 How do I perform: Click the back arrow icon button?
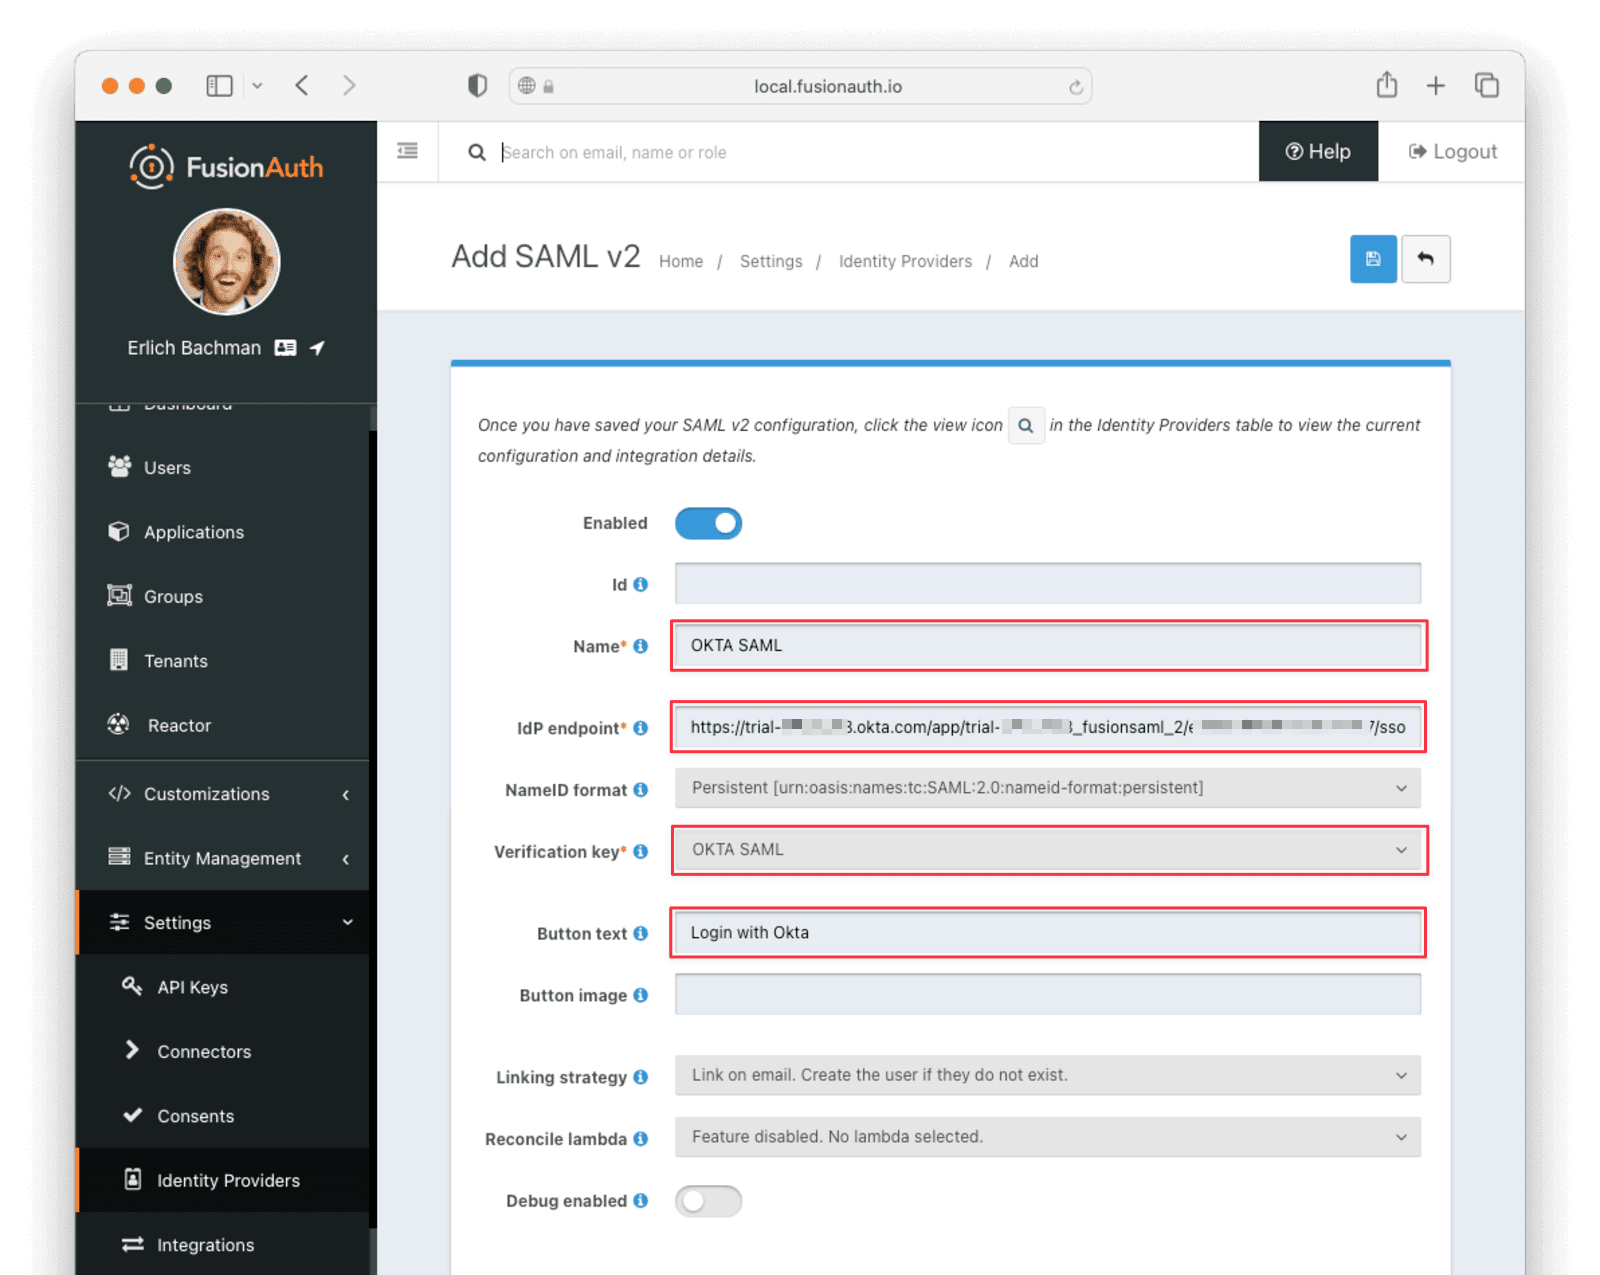(1425, 259)
